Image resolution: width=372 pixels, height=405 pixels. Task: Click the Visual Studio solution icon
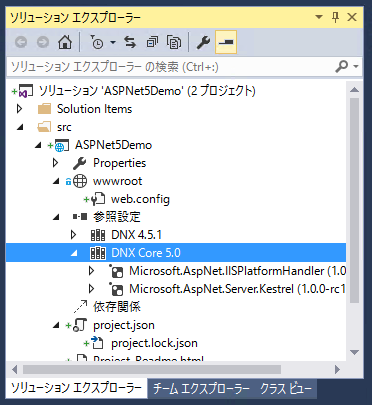(25, 91)
